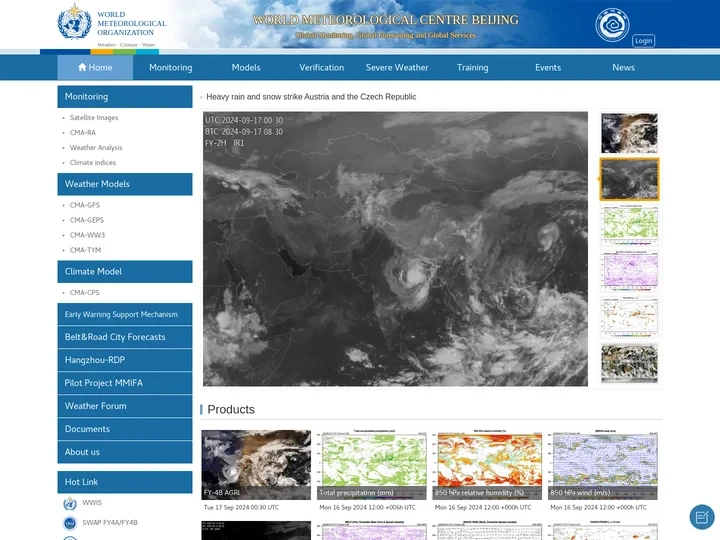Image resolution: width=720 pixels, height=540 pixels.
Task: Select the first color satellite carousel thumbnail
Action: [x=629, y=133]
